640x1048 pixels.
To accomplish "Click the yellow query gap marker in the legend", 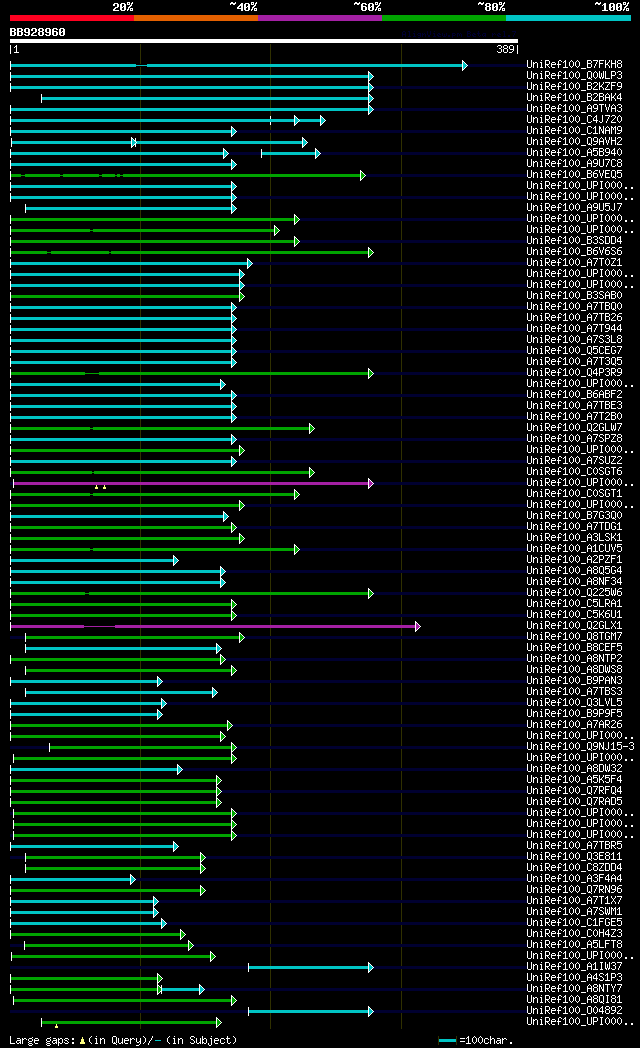I will click(x=82, y=1041).
